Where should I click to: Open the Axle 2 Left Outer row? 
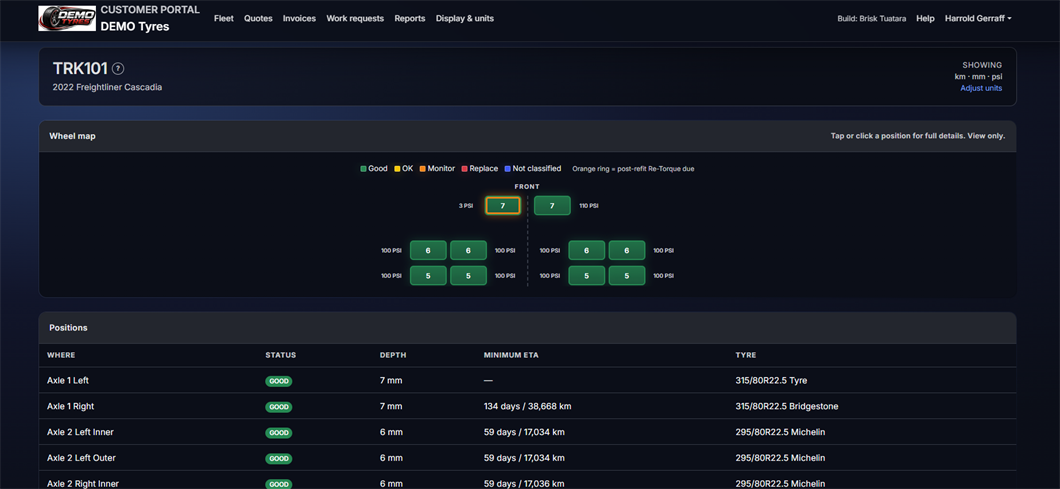(527, 458)
